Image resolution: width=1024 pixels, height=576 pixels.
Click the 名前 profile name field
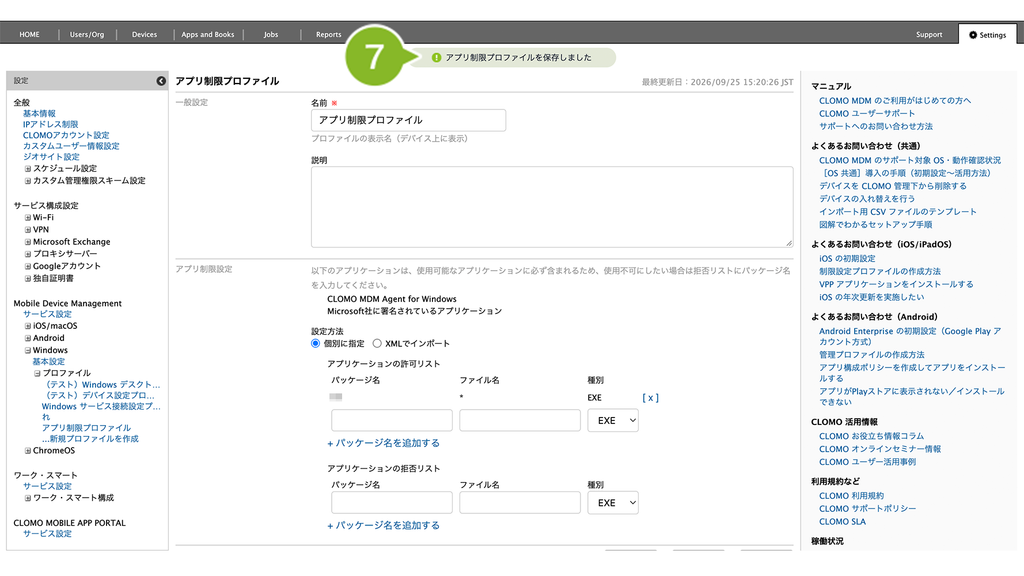click(408, 120)
